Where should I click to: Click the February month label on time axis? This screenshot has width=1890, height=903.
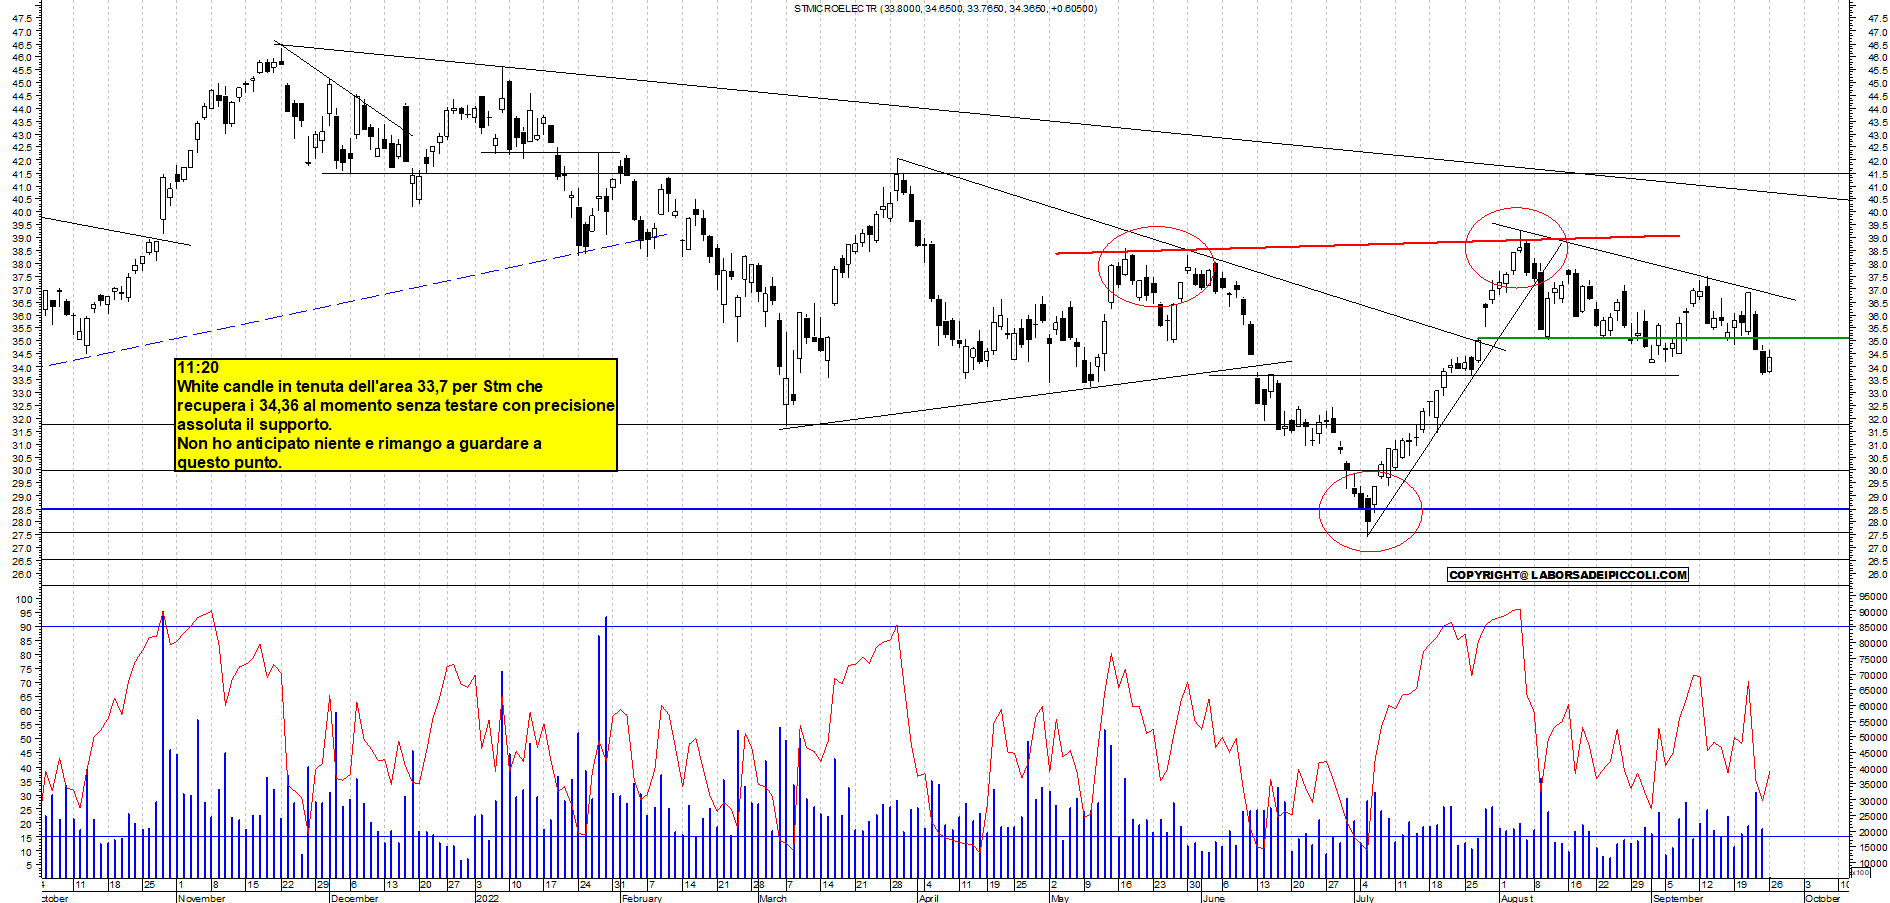pos(642,898)
